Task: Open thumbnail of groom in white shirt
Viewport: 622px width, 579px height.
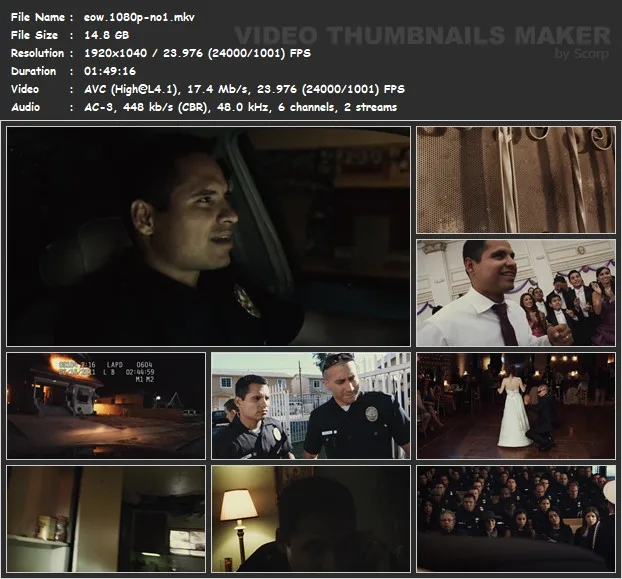Action: tap(515, 292)
